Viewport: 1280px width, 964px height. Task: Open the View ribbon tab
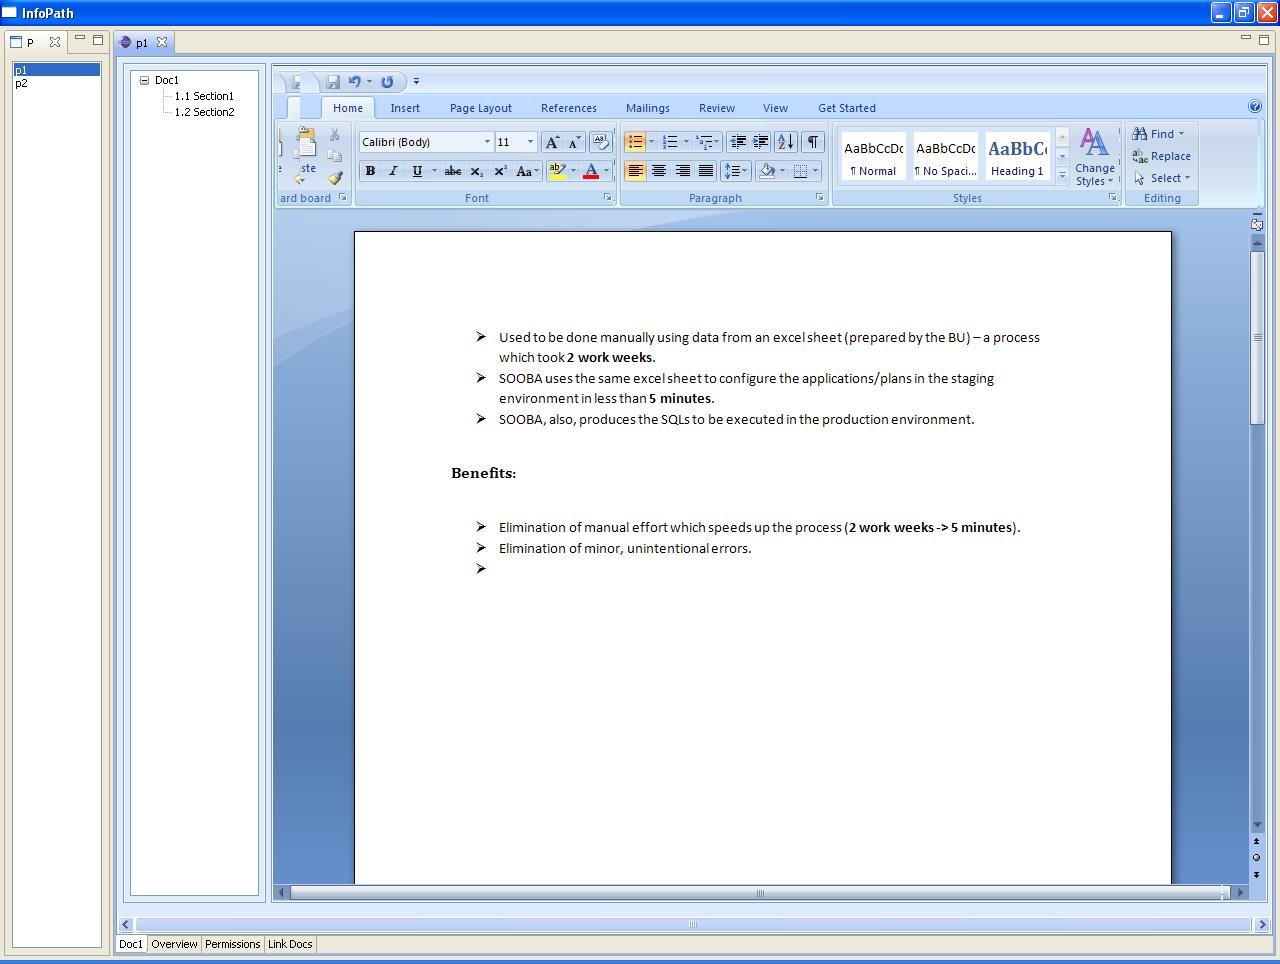[x=775, y=108]
